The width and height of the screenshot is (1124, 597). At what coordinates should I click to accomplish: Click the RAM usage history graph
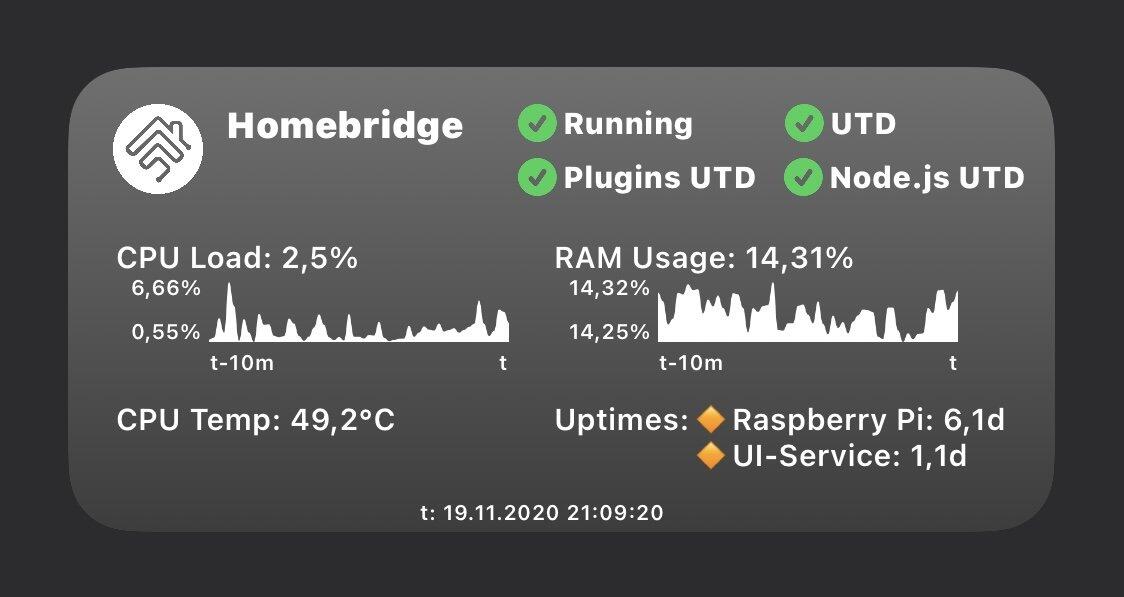point(808,312)
